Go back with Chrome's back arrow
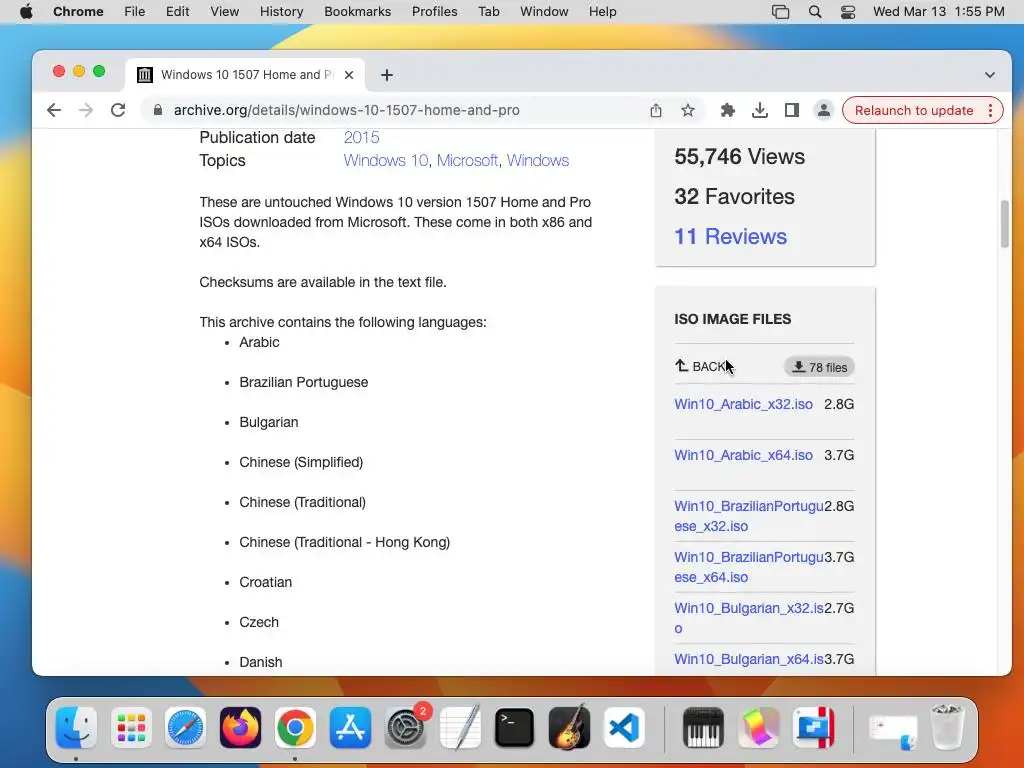The image size is (1024, 768). coord(54,110)
